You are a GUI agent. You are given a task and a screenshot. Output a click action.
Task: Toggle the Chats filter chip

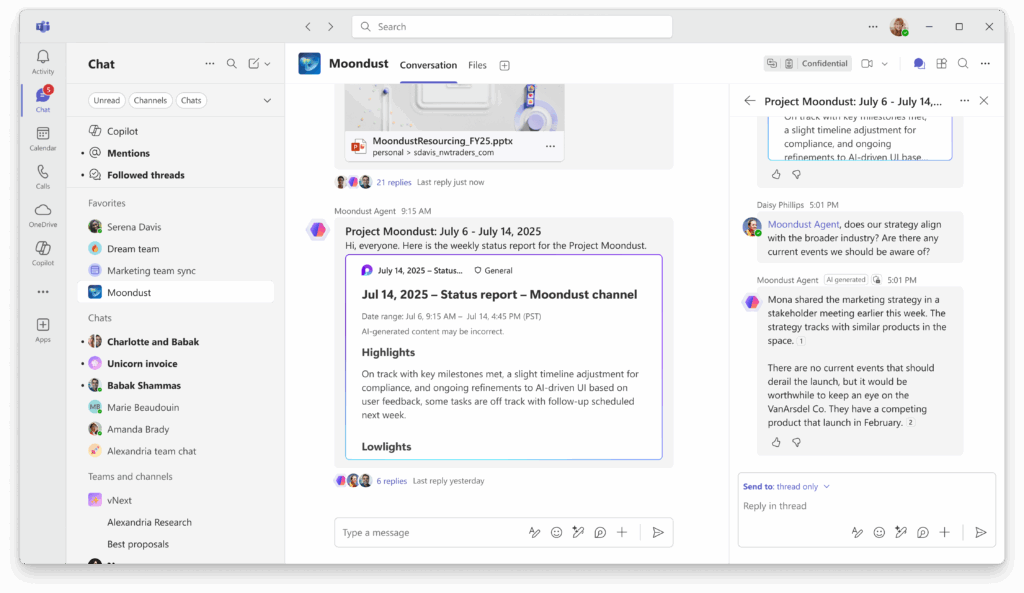(191, 100)
